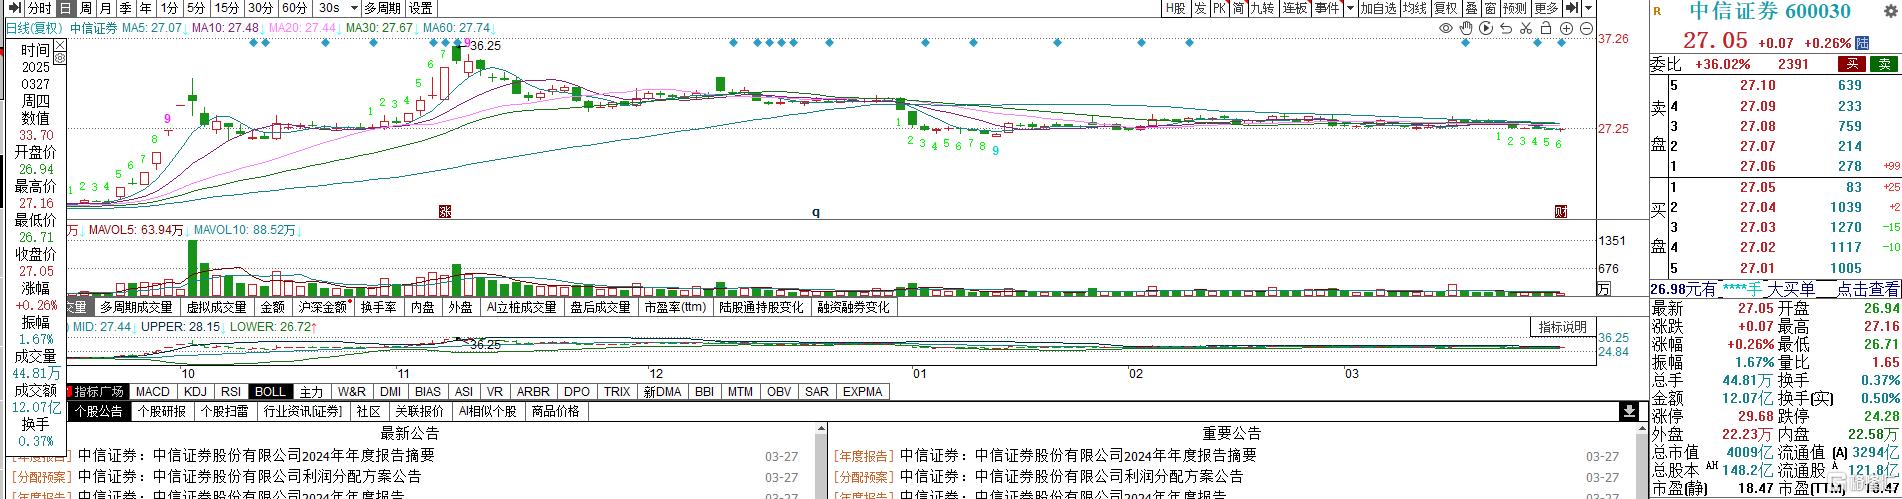Image resolution: width=1902 pixels, height=499 pixels.
Task: Select the 个股研报 tab
Action: click(x=161, y=411)
